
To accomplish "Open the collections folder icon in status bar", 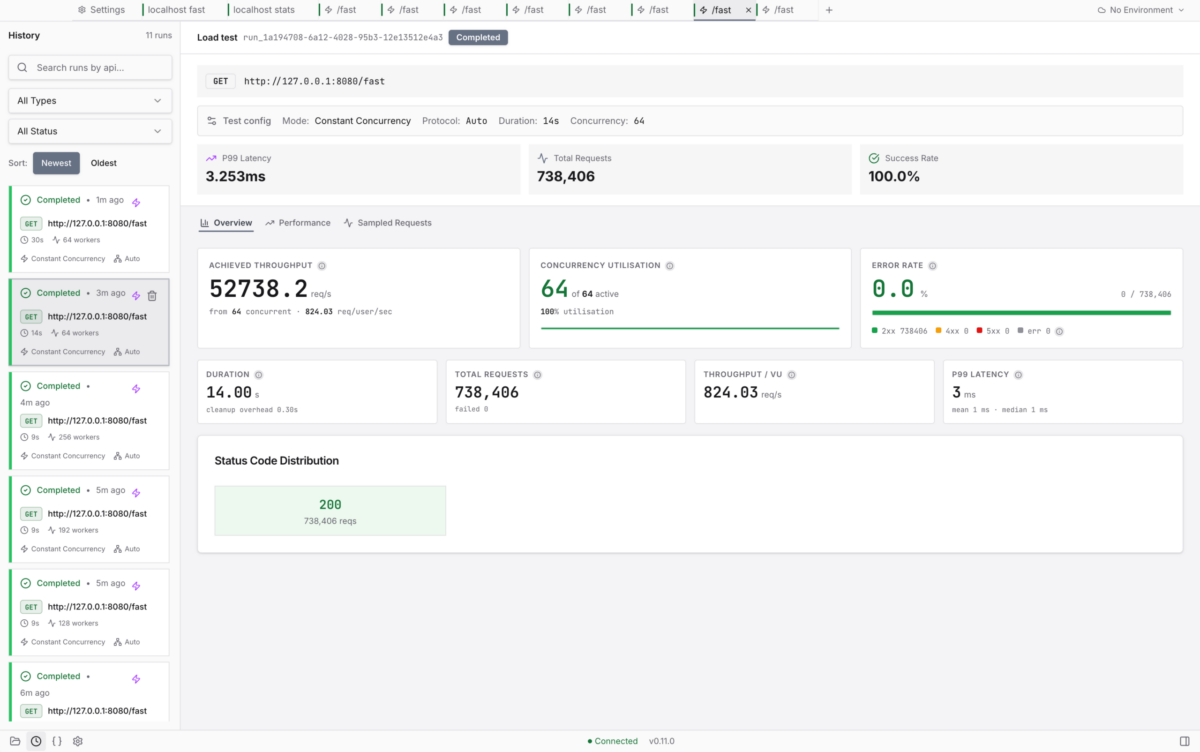I will point(15,741).
